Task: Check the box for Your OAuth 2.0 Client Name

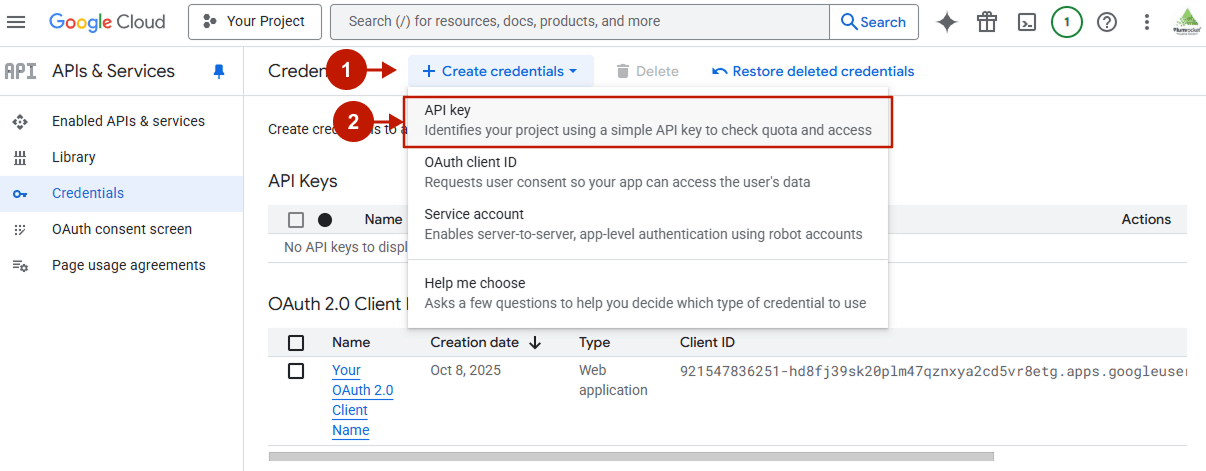Action: point(296,371)
